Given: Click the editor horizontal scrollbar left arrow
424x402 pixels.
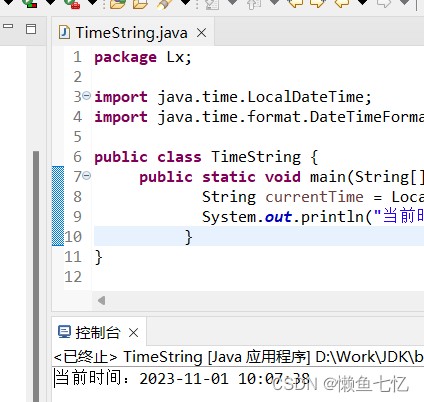Looking at the screenshot, I should coord(102,301).
